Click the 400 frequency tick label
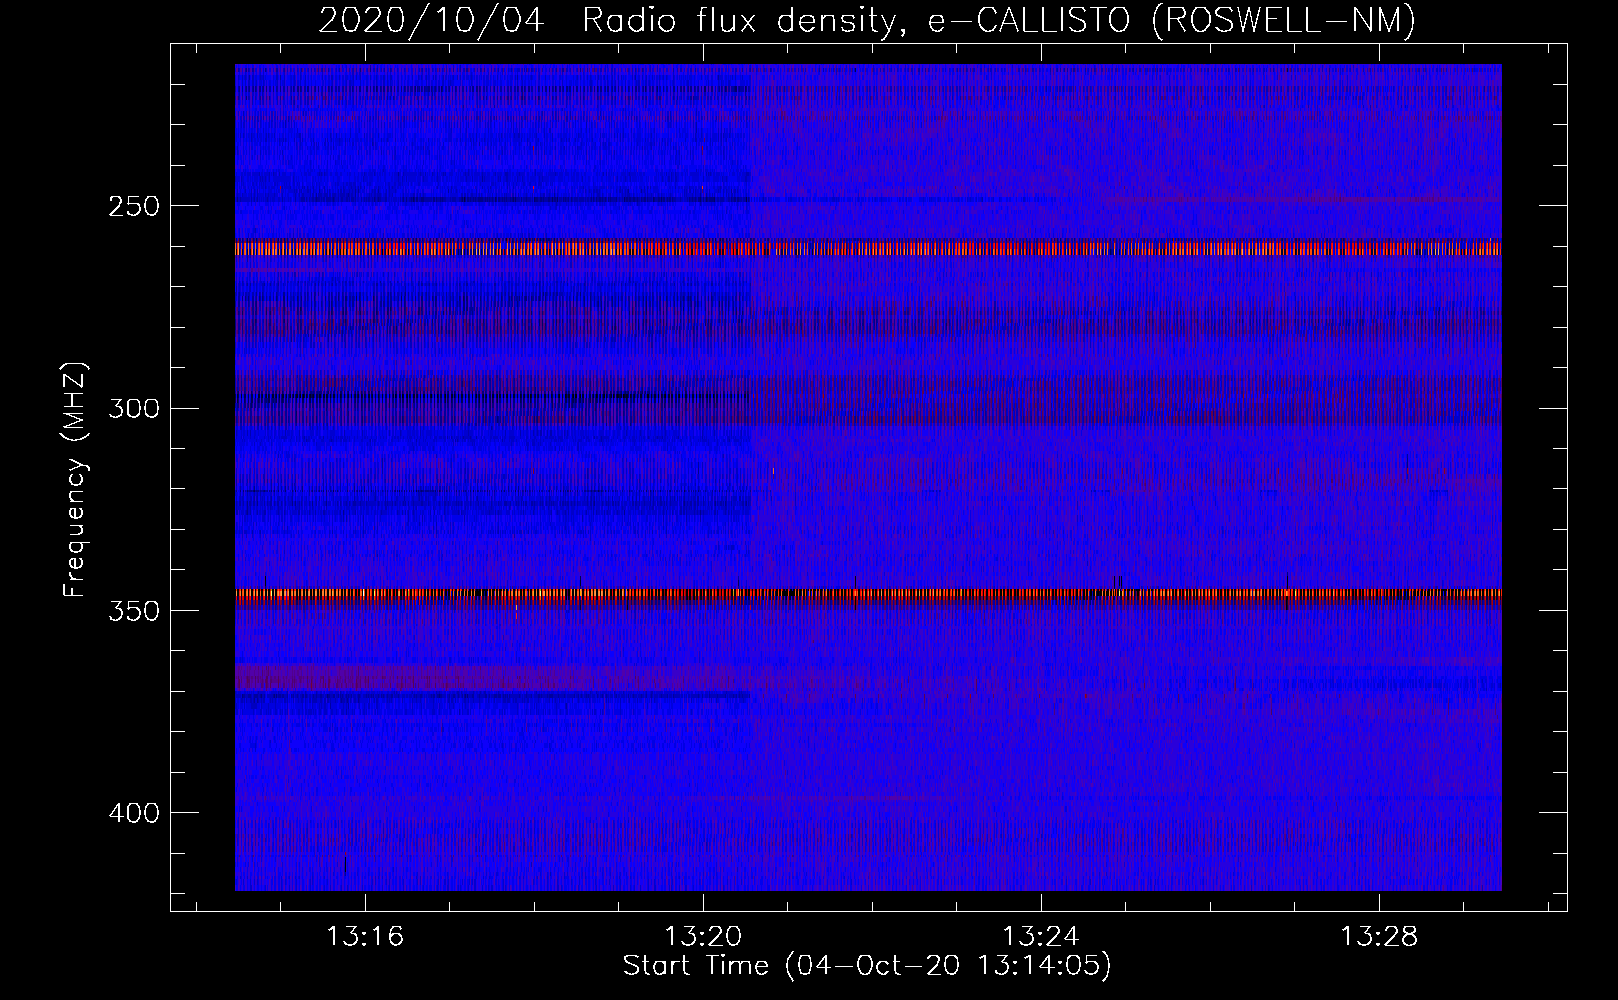 coord(133,813)
